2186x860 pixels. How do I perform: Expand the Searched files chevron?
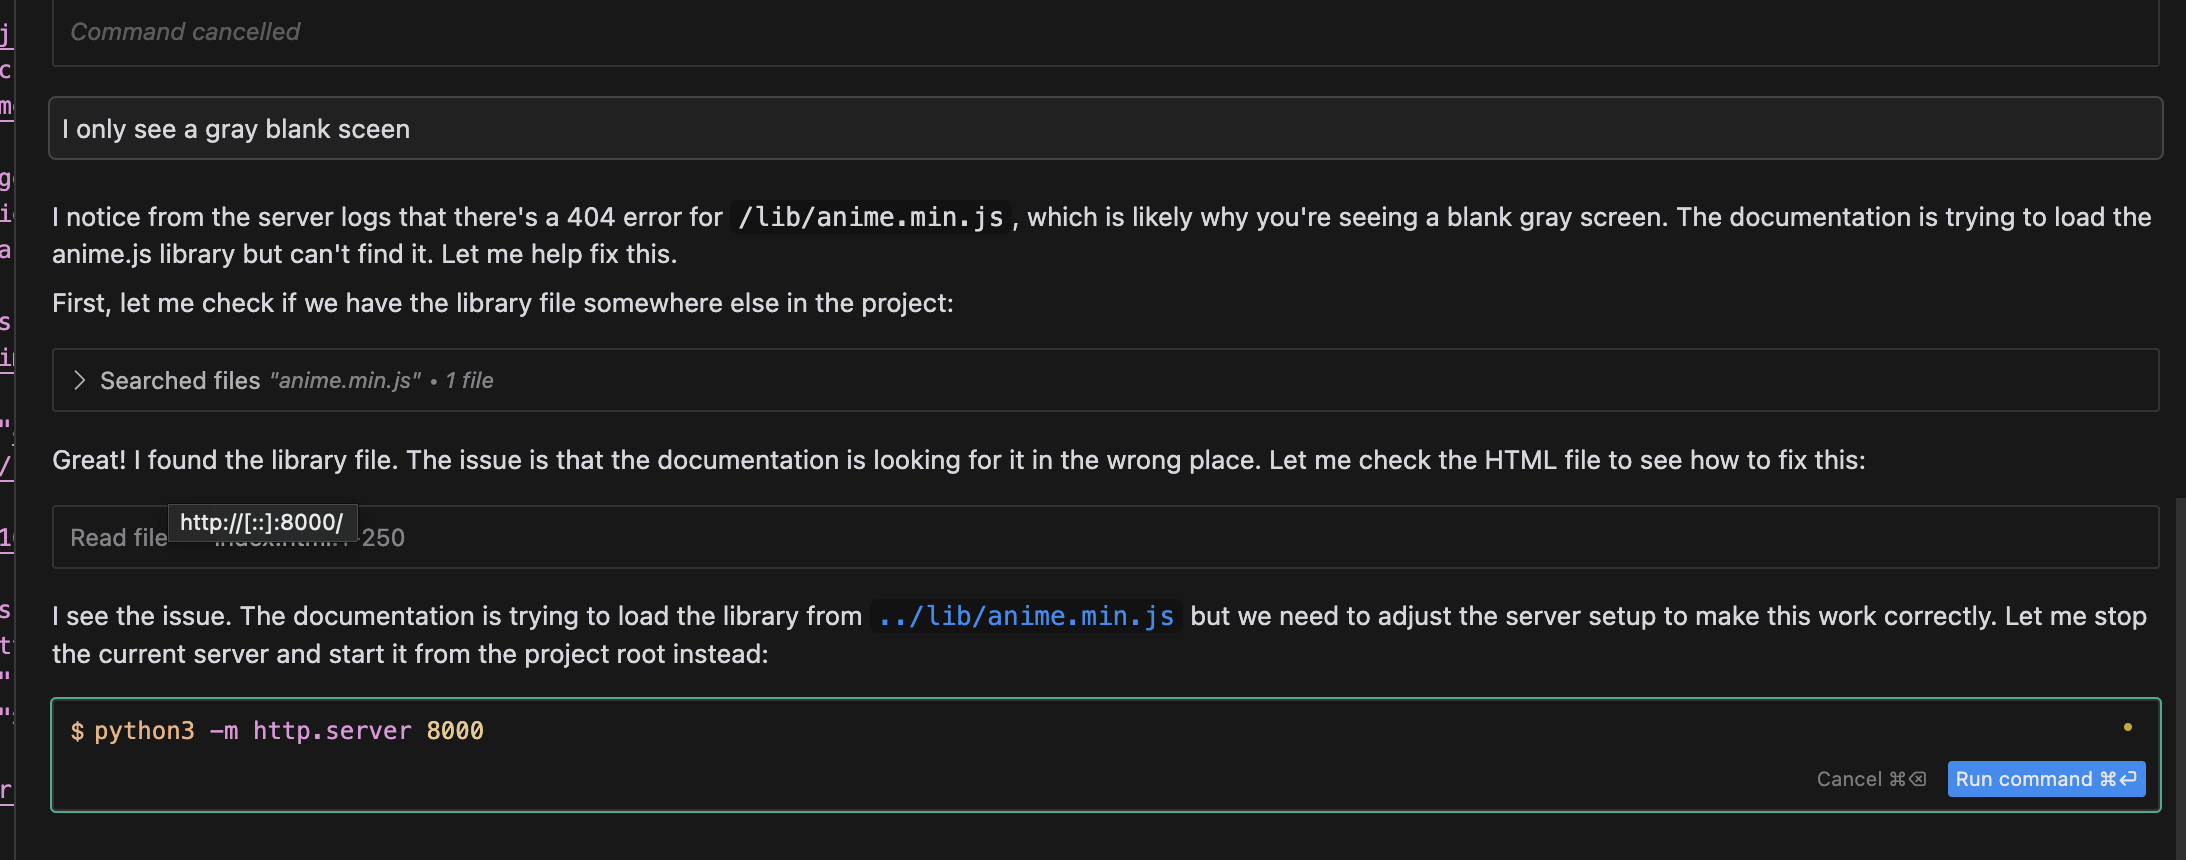(79, 381)
